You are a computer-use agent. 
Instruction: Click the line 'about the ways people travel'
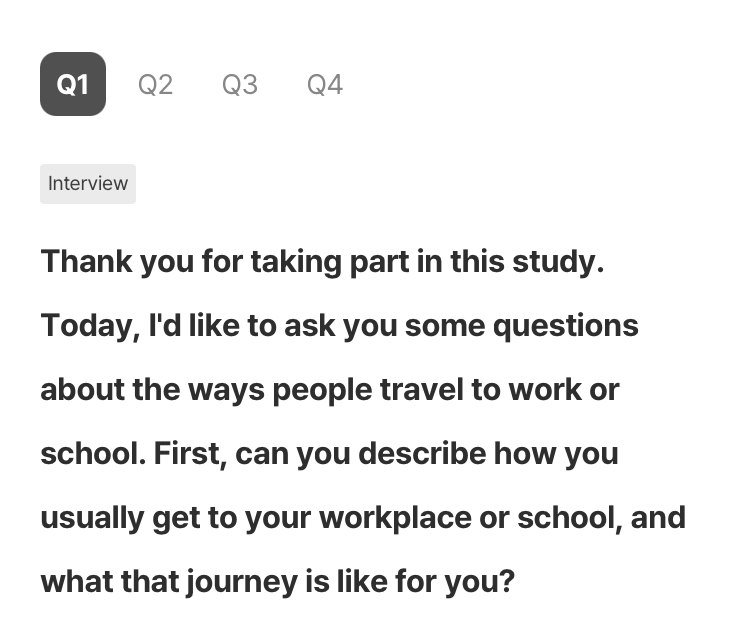pyautogui.click(x=330, y=390)
